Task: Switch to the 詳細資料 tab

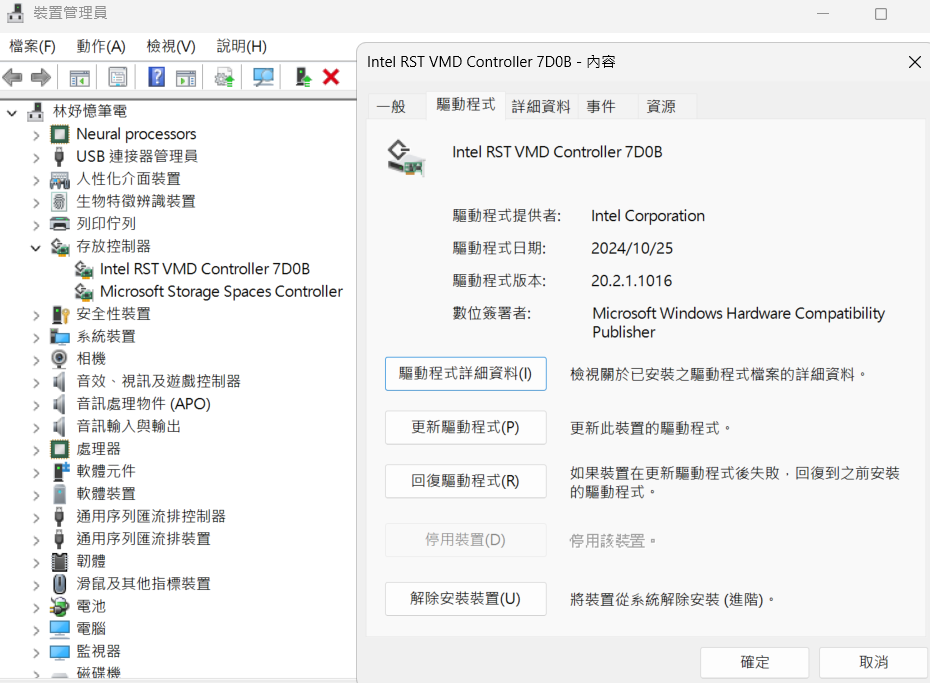Action: click(541, 107)
